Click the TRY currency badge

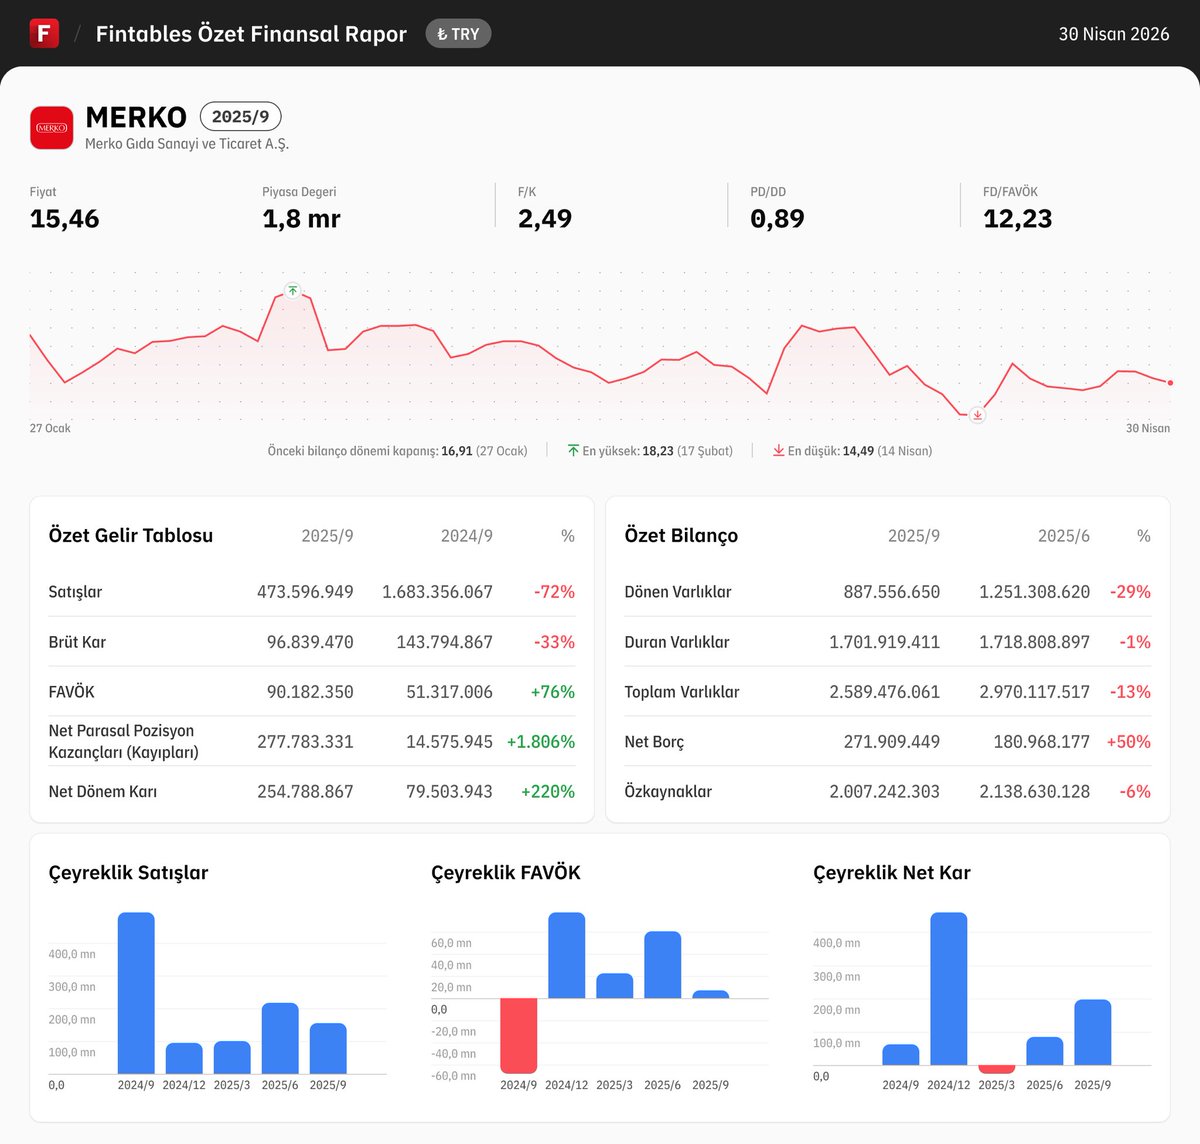458,34
